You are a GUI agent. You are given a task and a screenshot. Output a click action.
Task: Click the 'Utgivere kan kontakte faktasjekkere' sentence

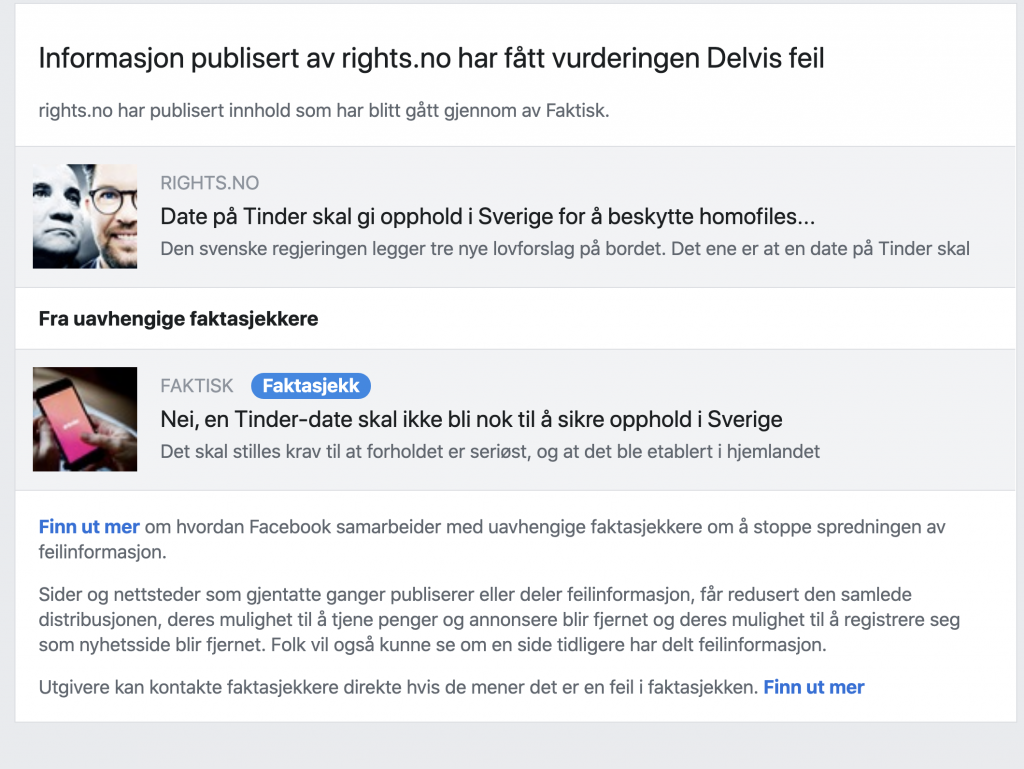(398, 687)
